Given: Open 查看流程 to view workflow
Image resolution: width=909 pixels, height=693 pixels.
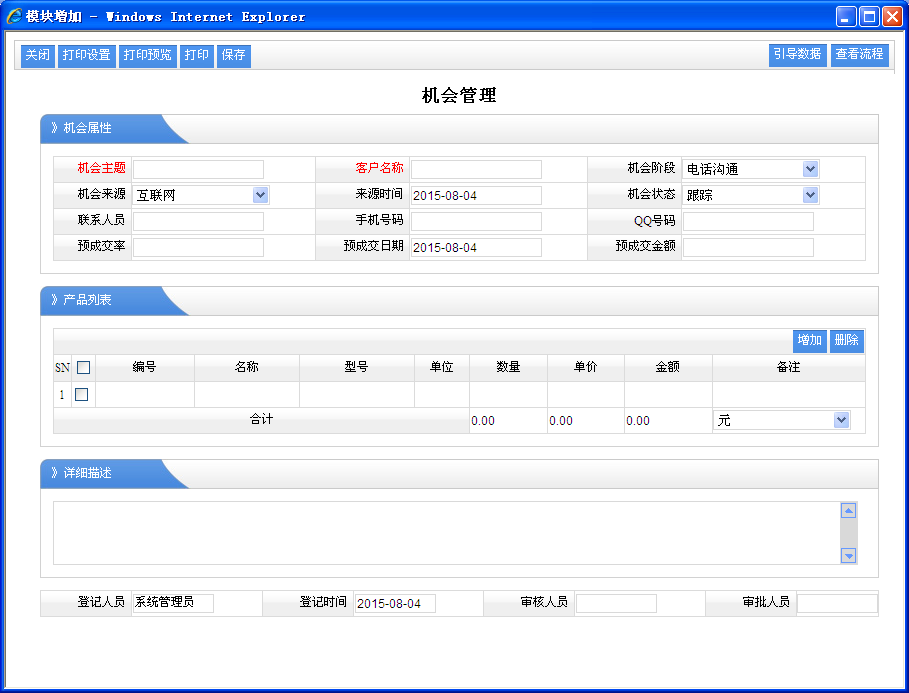Looking at the screenshot, I should coord(859,54).
